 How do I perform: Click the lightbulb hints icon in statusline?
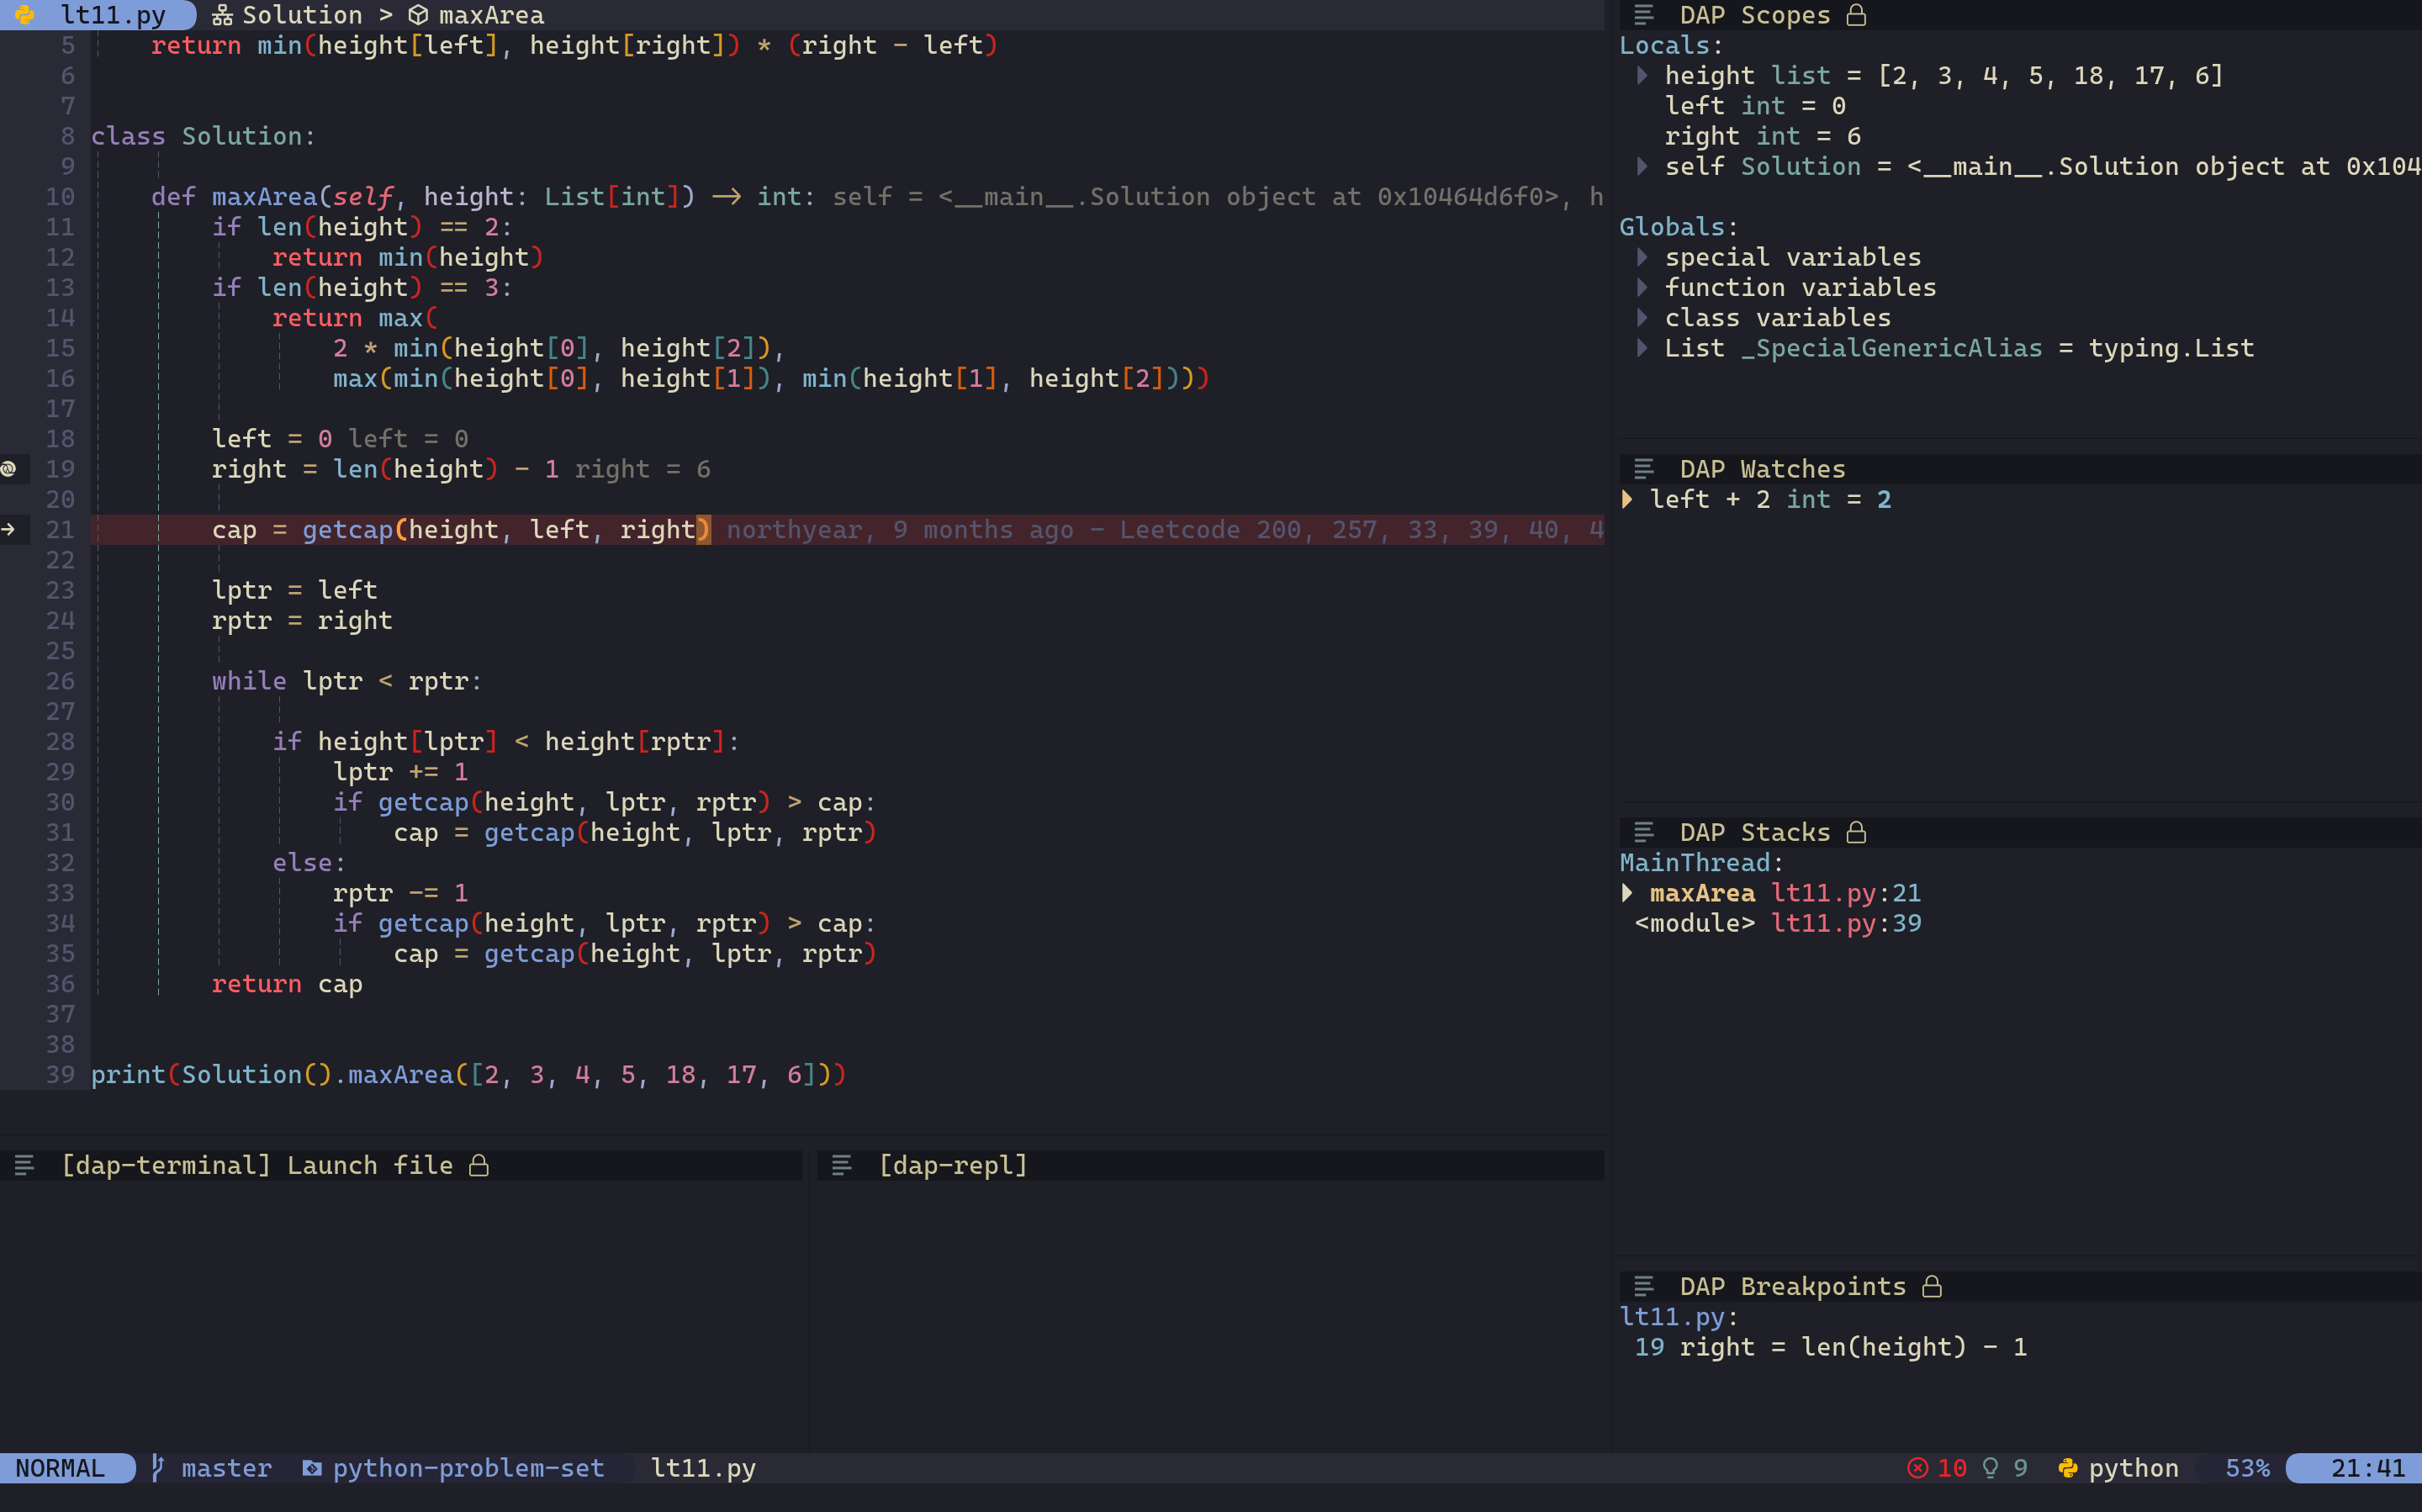[x=1990, y=1467]
